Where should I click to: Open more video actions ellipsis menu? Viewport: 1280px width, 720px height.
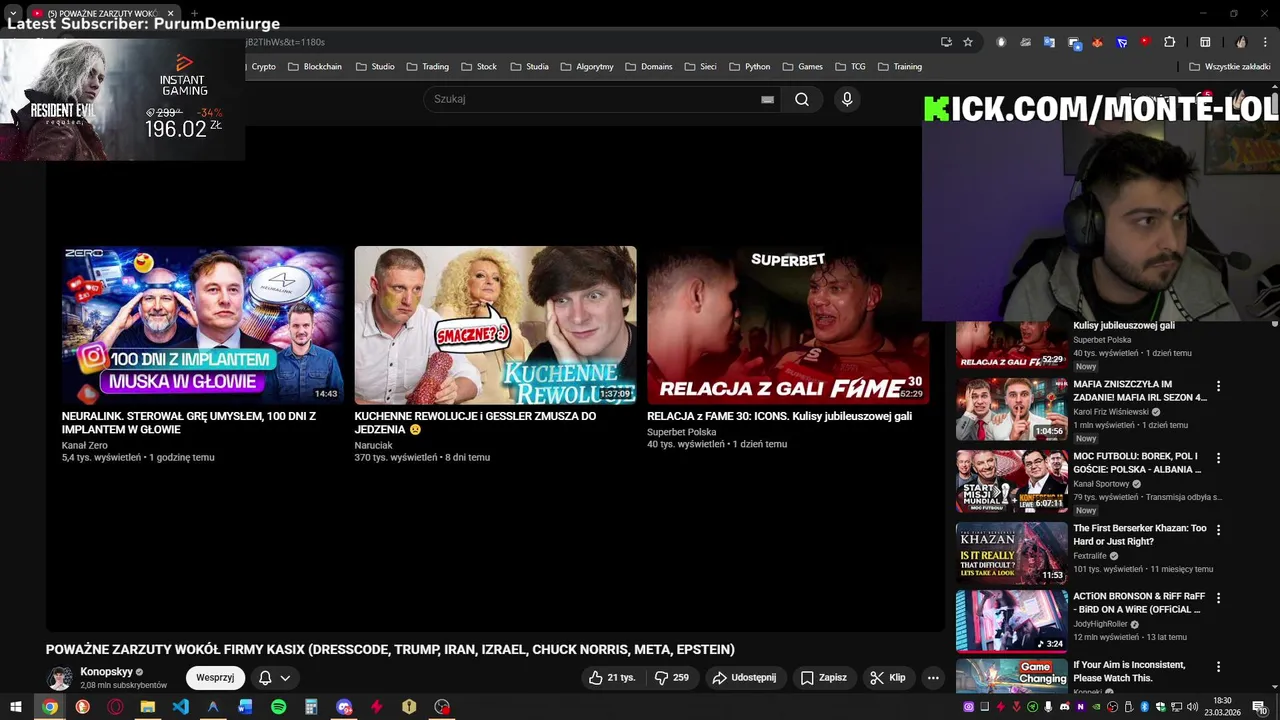coord(933,677)
